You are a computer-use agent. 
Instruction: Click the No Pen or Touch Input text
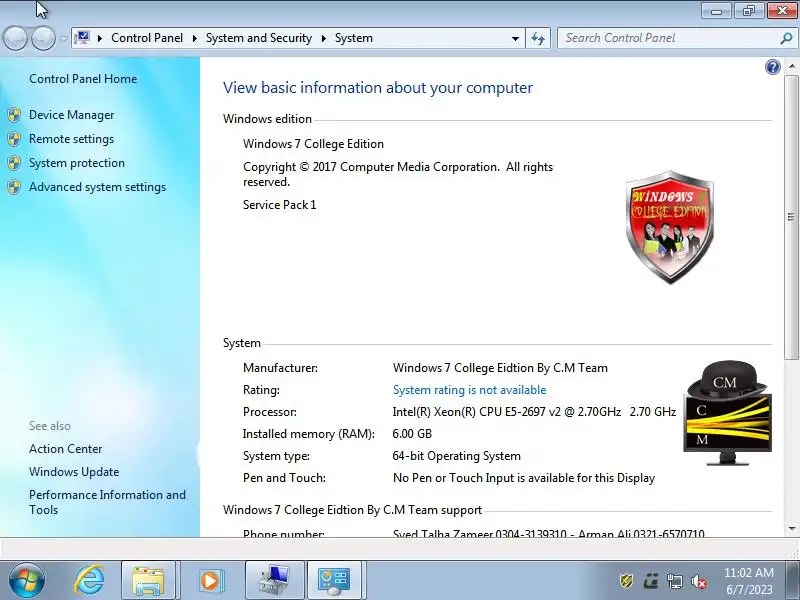(x=524, y=478)
